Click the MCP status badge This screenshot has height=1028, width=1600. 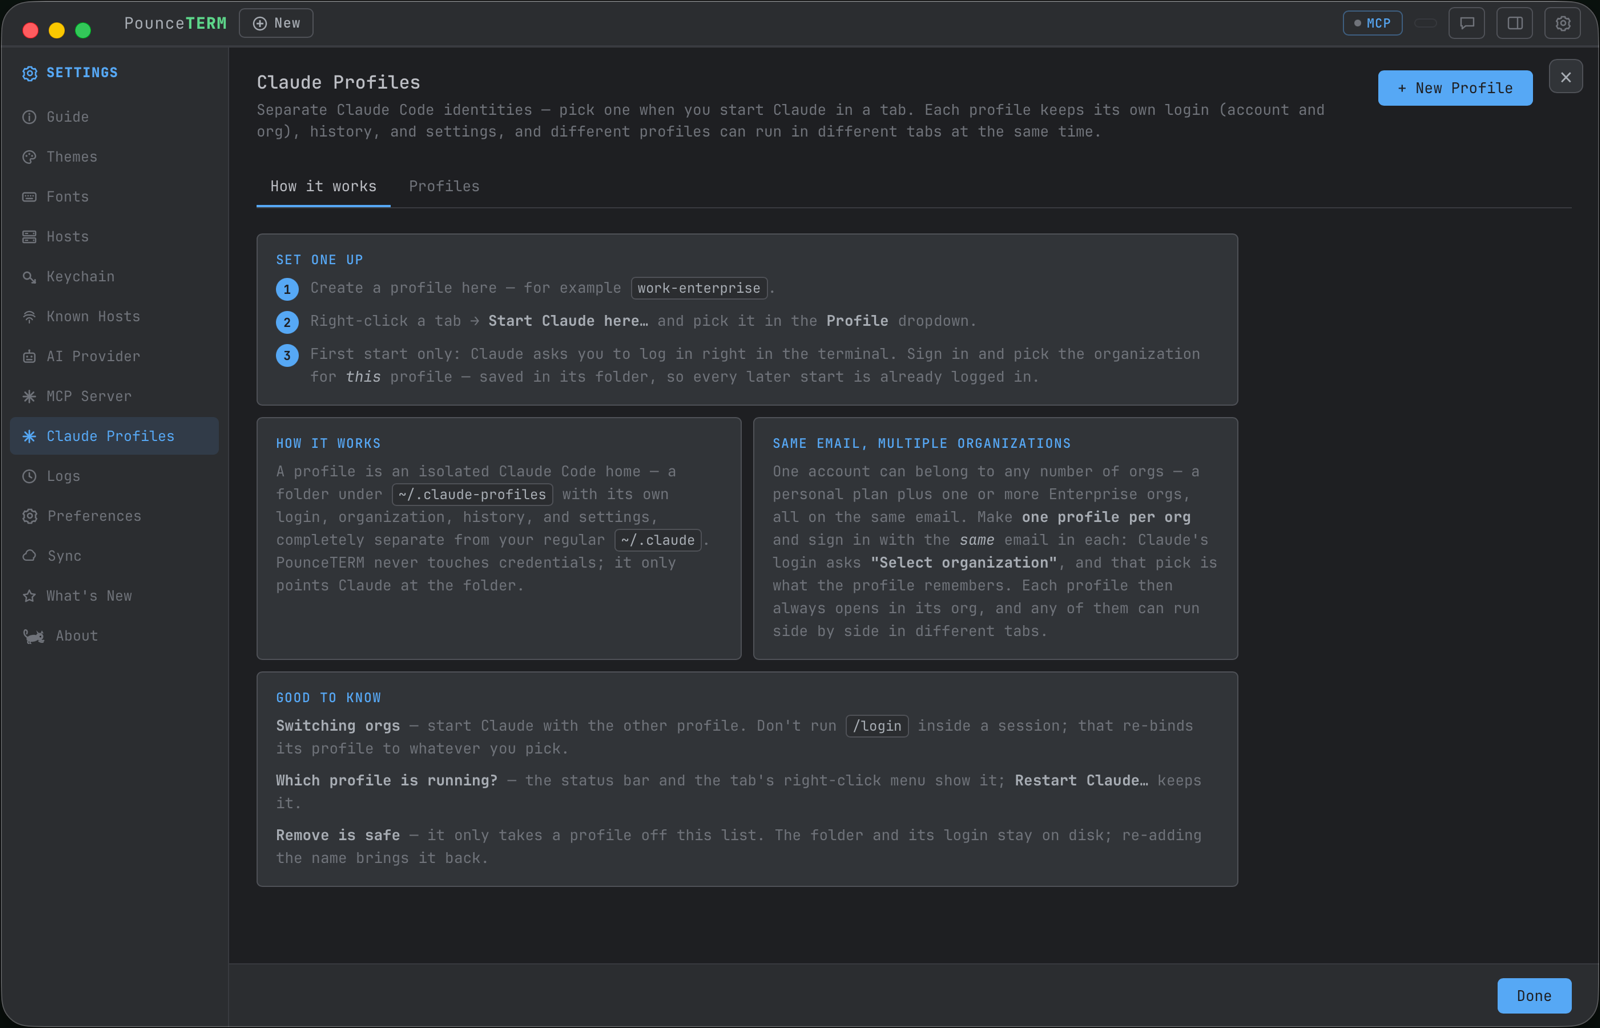click(1372, 23)
